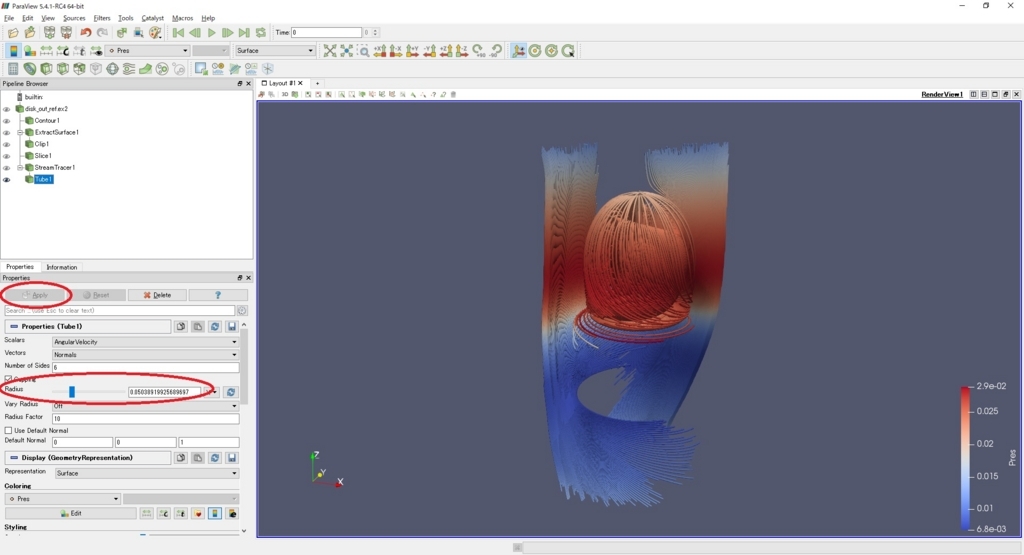Image resolution: width=1024 pixels, height=555 pixels.
Task: Click the Edit Color Map icon
Action: coord(29,51)
